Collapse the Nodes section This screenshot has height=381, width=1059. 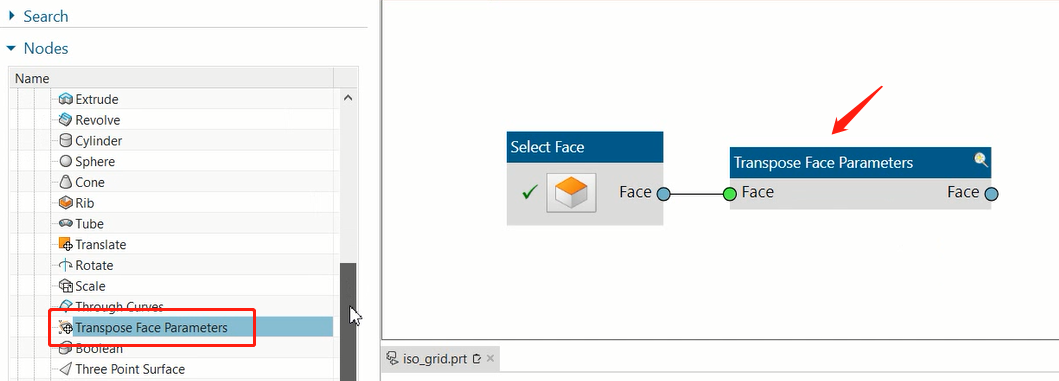tap(11, 49)
